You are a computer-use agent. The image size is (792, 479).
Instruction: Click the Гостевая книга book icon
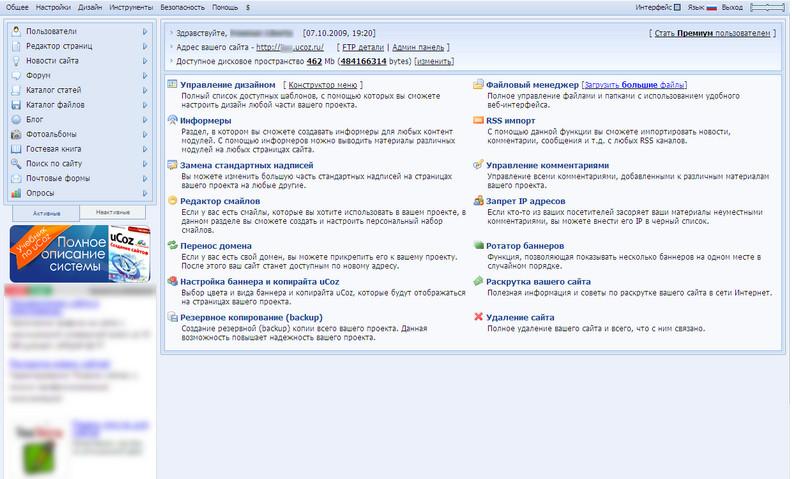point(16,149)
